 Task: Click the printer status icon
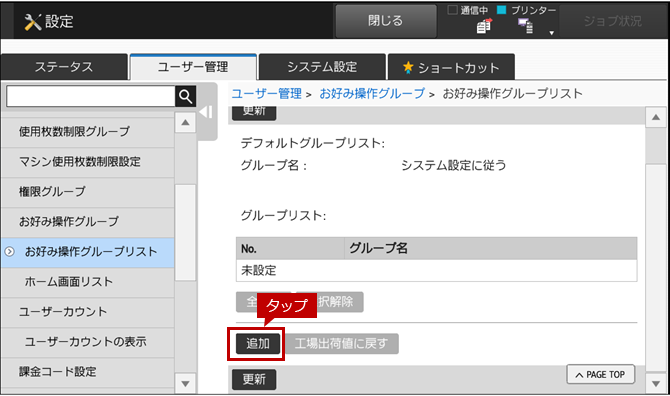click(526, 26)
